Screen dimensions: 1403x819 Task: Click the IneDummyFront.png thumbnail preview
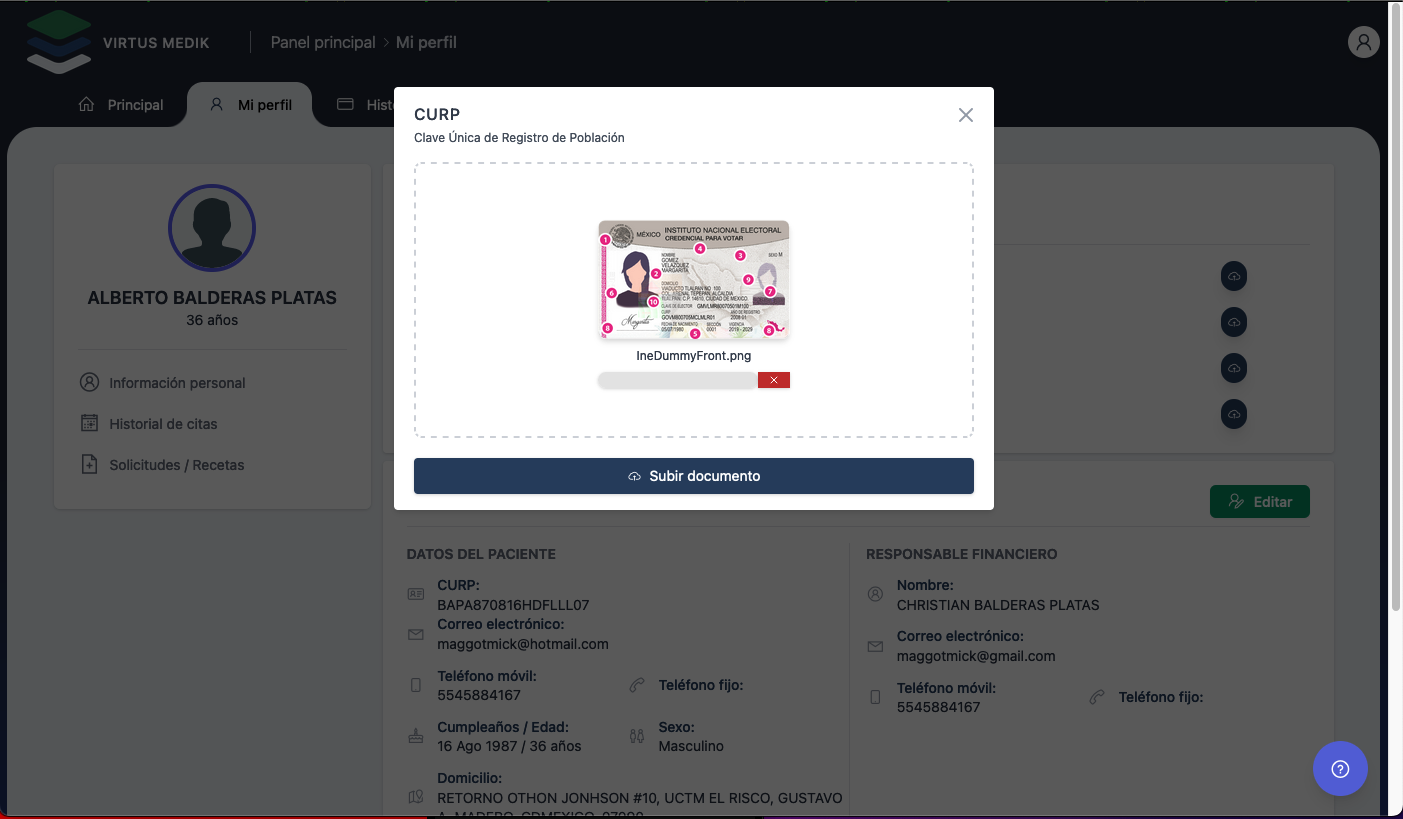click(x=694, y=280)
